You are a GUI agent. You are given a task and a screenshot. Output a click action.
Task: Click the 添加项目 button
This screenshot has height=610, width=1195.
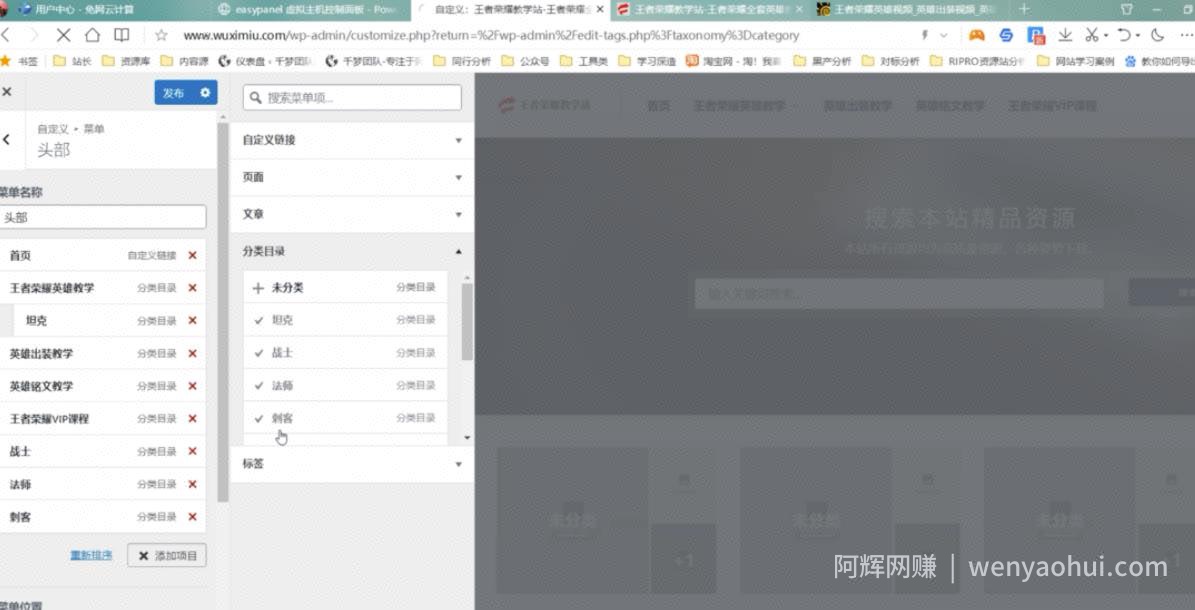[167, 556]
